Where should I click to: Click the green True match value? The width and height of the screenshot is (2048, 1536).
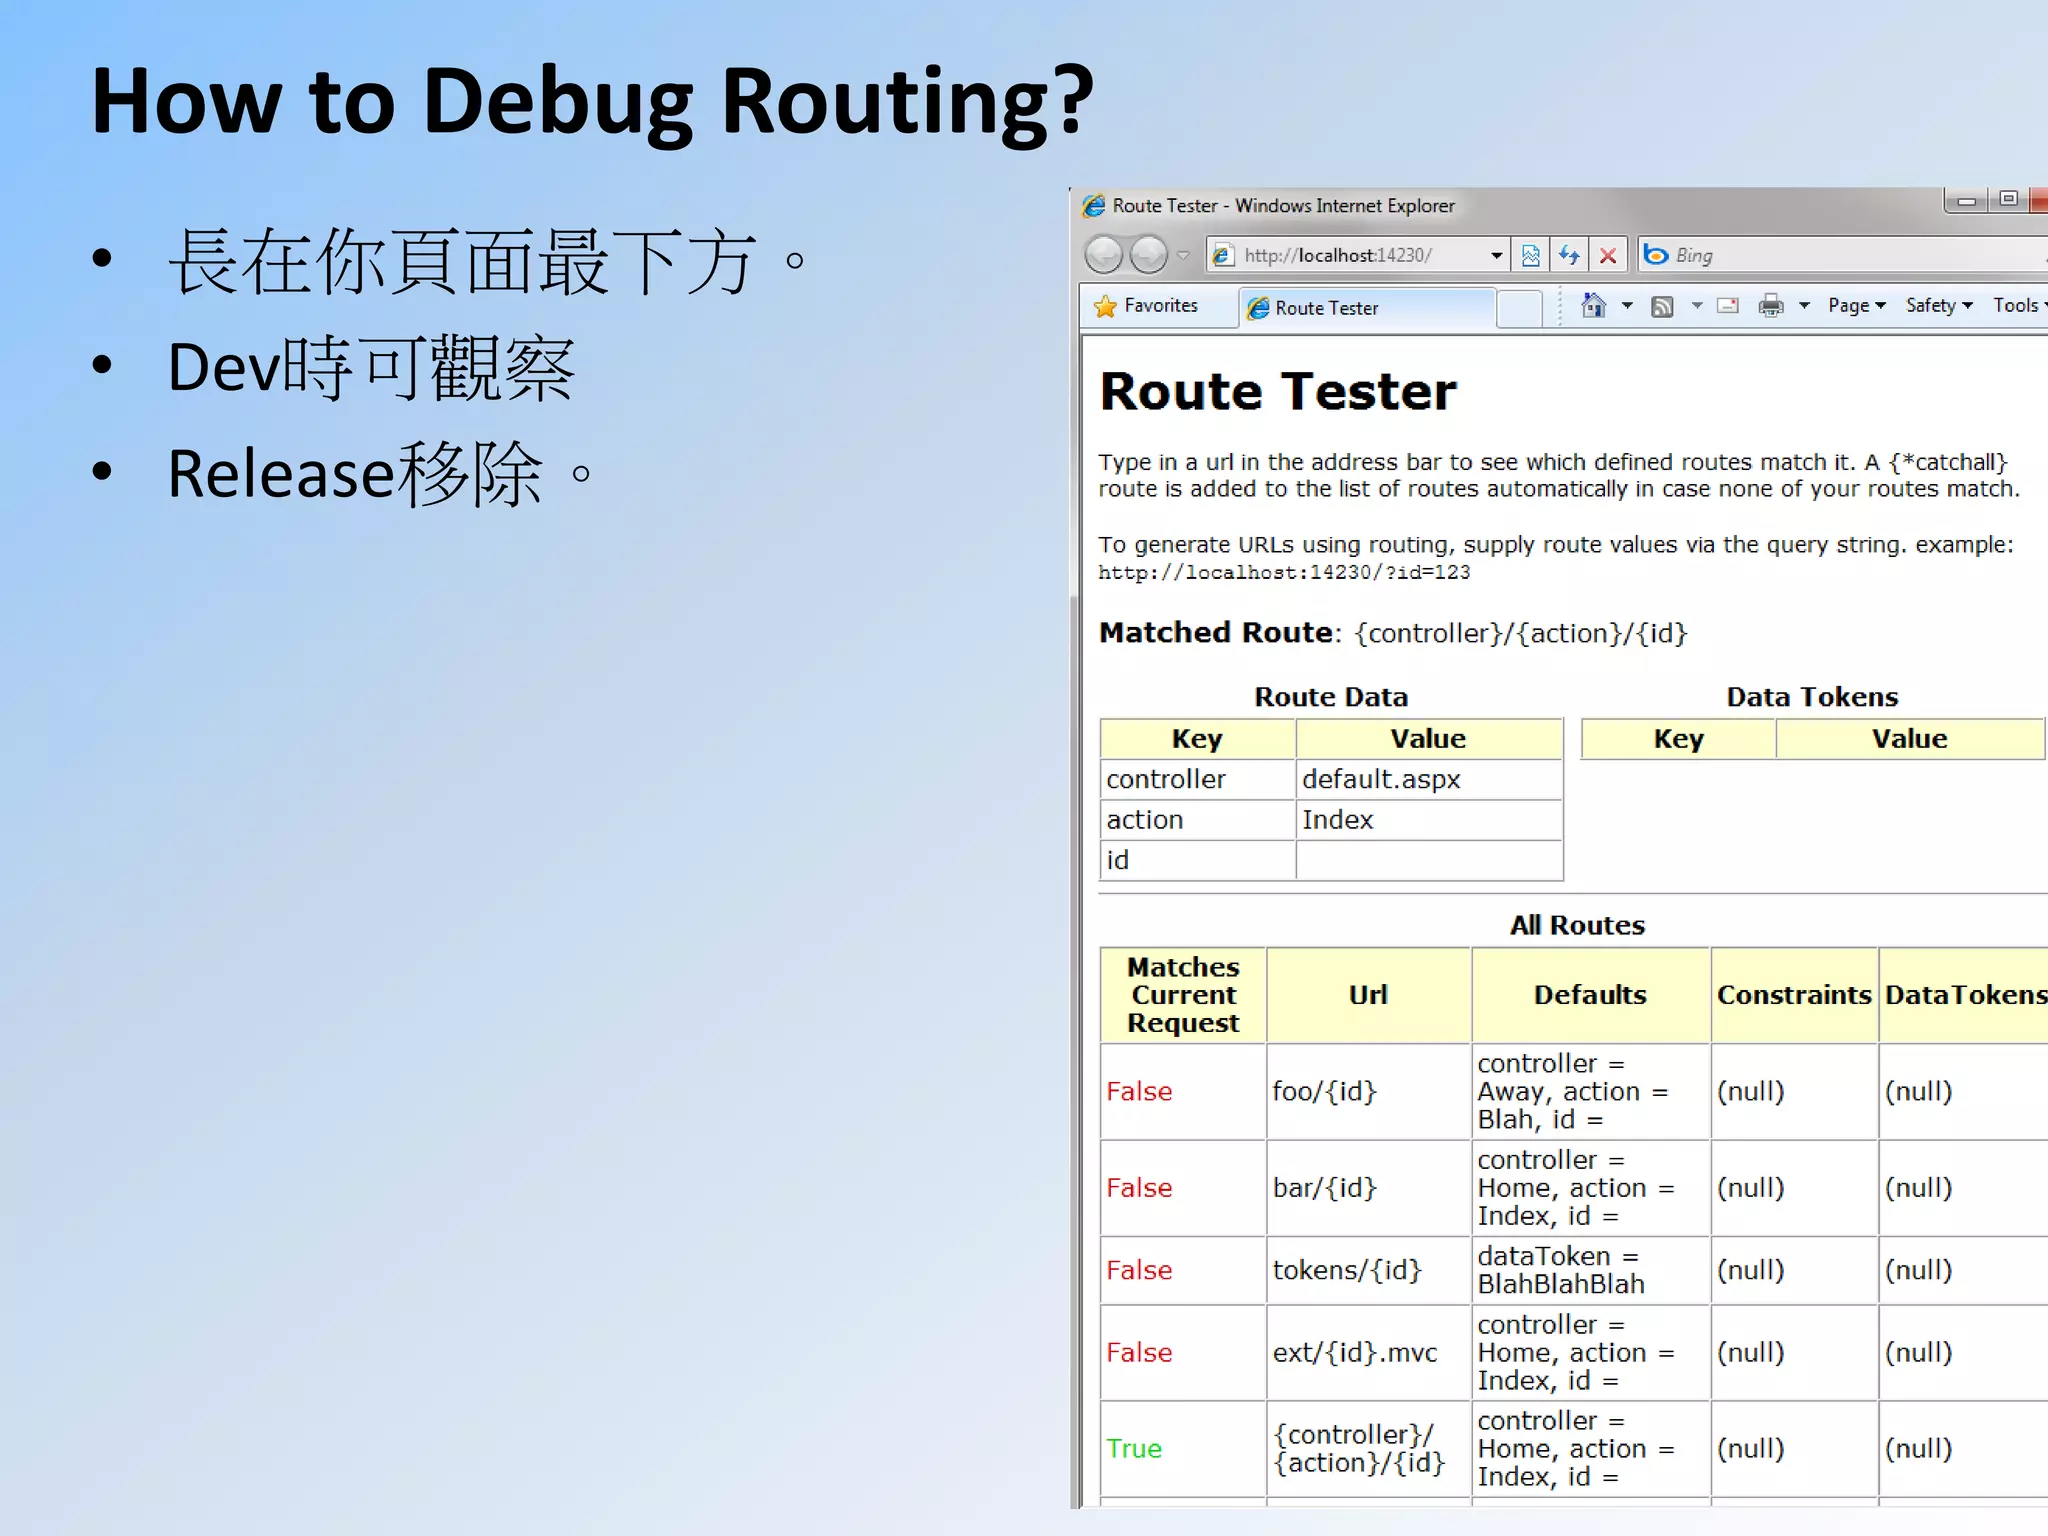[1134, 1449]
